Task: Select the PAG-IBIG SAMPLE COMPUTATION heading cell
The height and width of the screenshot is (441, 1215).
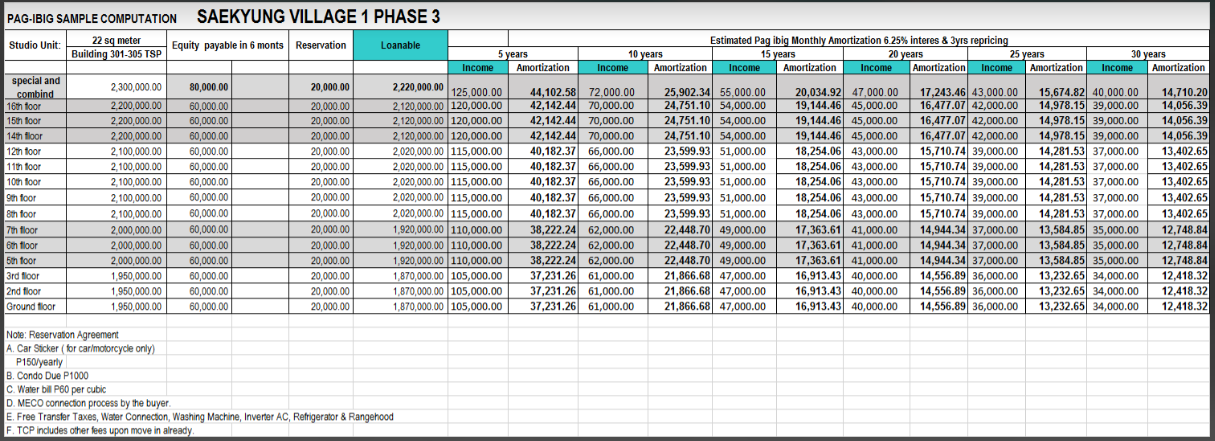Action: click(x=92, y=19)
